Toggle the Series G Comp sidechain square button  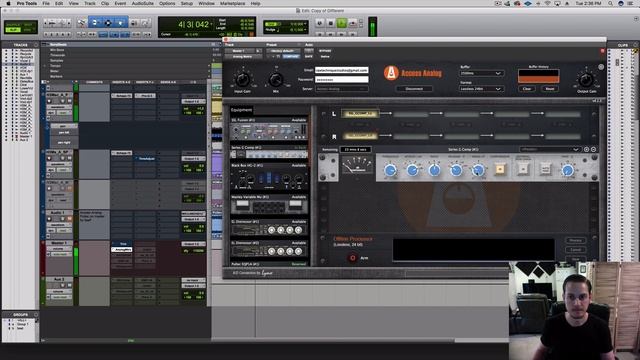(x=523, y=169)
